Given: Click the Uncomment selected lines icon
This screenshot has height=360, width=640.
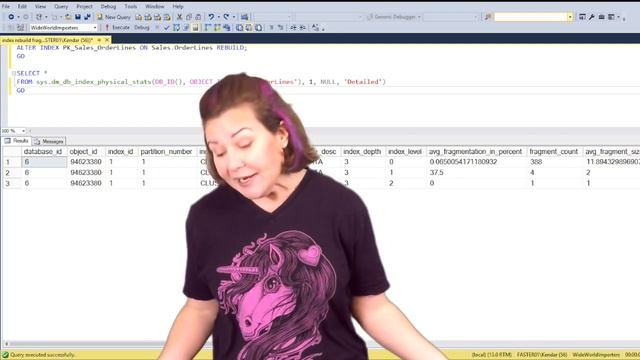Looking at the screenshot, I should coord(280,28).
